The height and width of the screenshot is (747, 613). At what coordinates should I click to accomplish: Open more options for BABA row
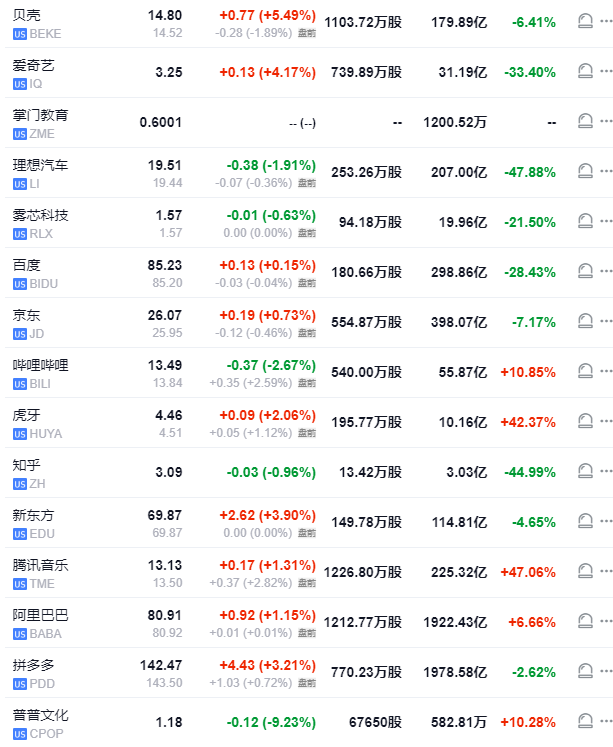[606, 621]
